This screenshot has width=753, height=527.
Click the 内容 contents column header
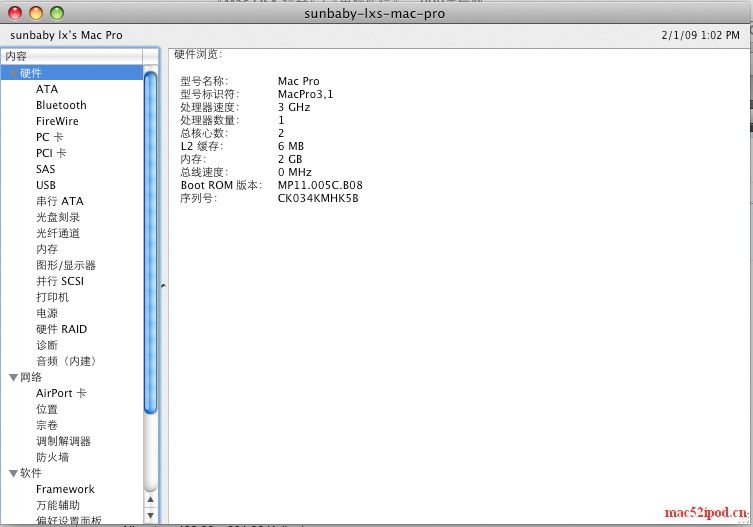[72, 56]
